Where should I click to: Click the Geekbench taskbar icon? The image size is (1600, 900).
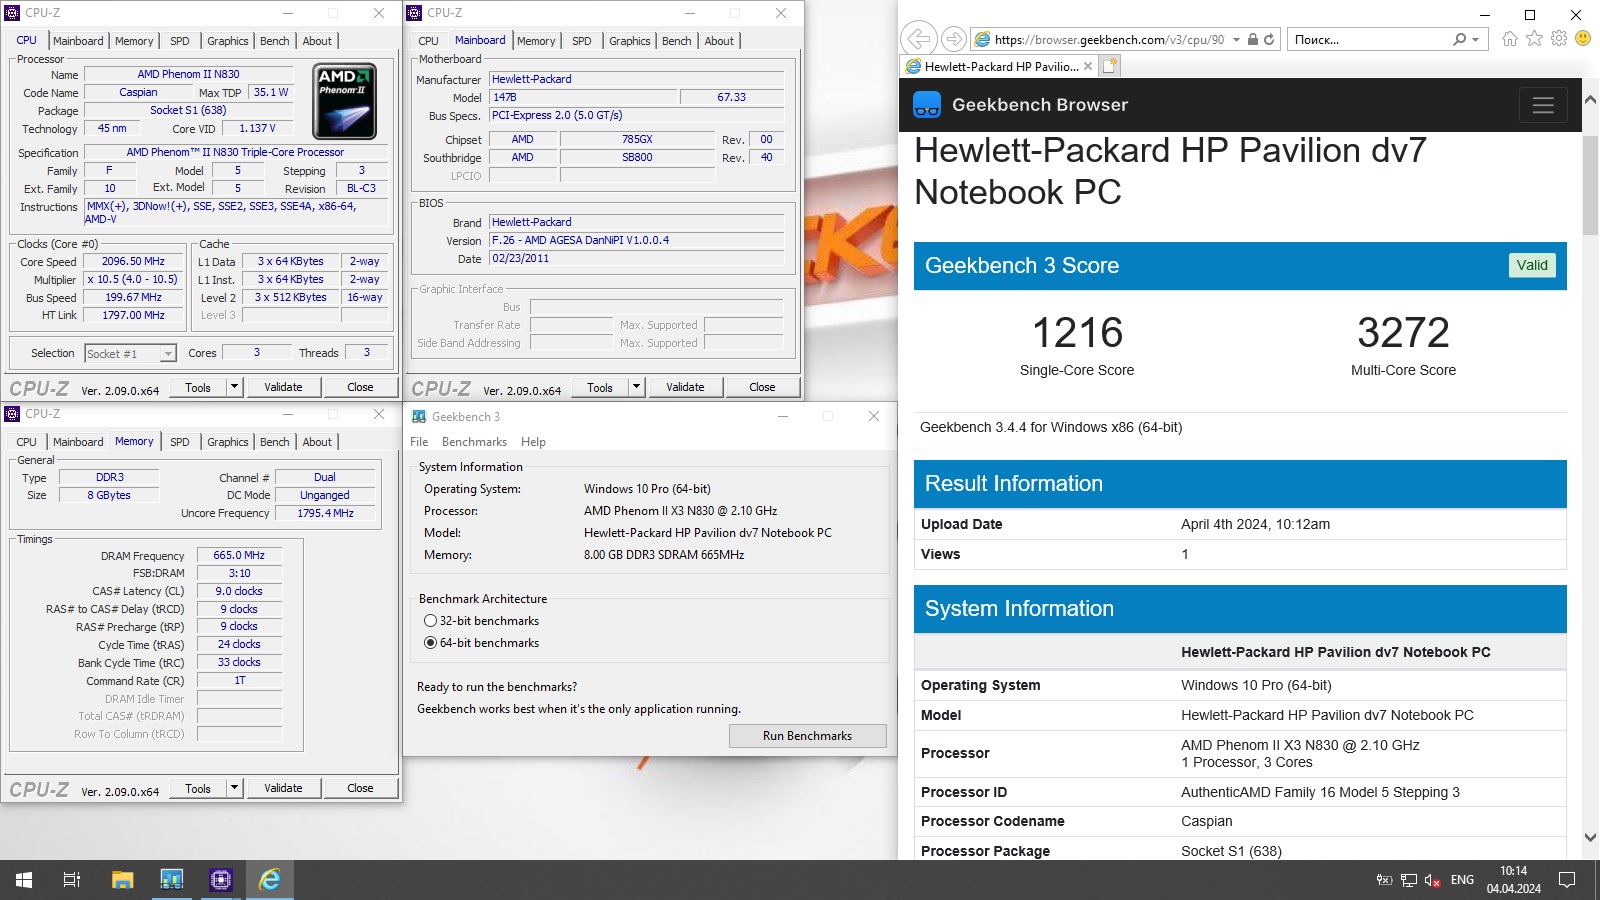point(171,880)
